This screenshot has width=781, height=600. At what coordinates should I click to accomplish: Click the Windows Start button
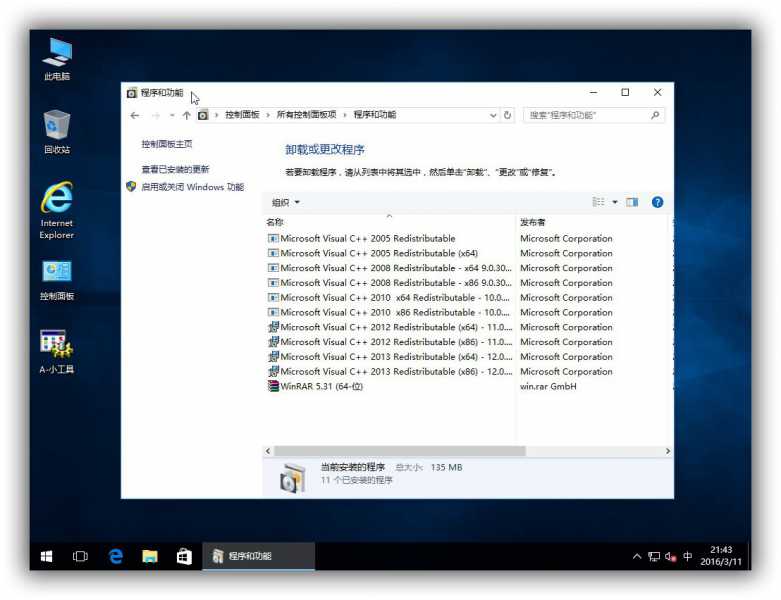pos(46,556)
